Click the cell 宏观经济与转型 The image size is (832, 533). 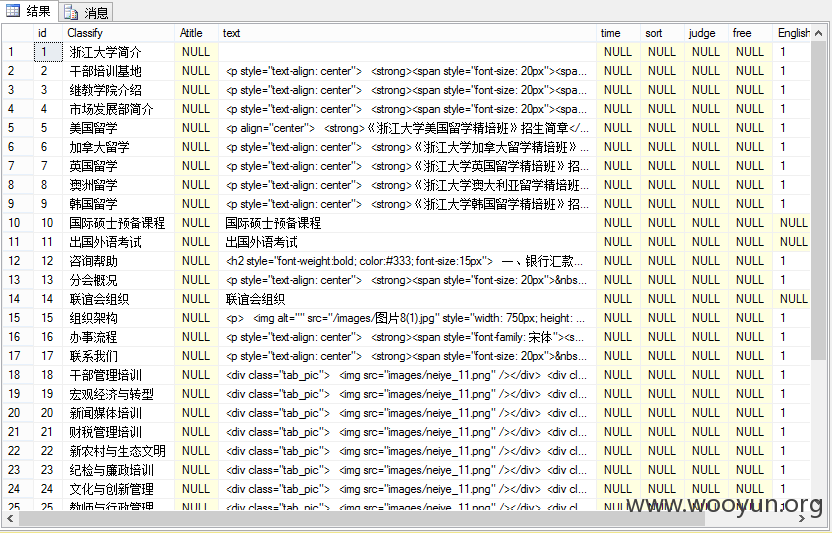coord(118,394)
